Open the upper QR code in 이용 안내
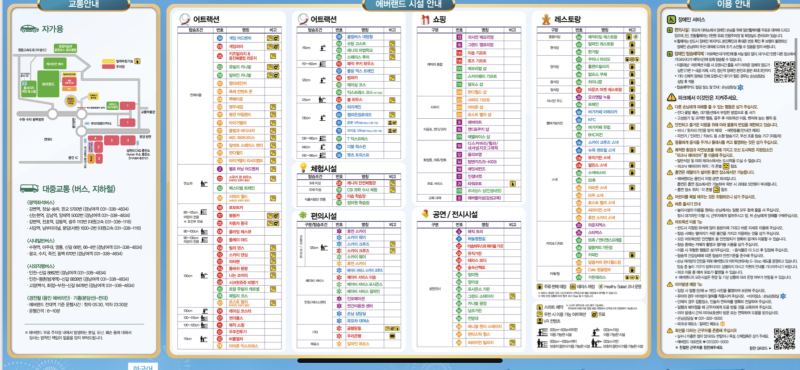 click(x=784, y=71)
